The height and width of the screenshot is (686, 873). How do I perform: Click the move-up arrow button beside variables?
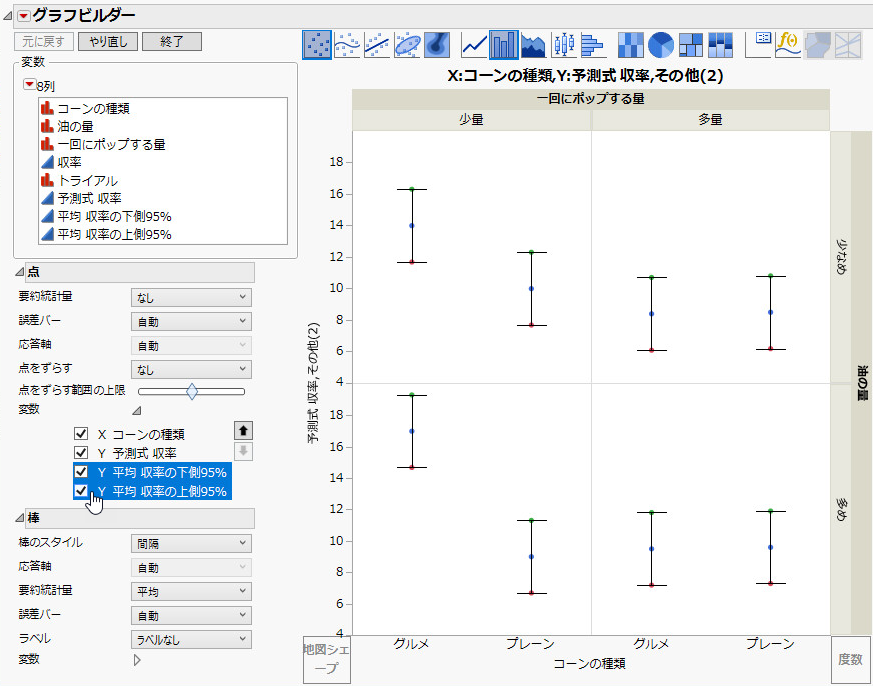coord(243,430)
